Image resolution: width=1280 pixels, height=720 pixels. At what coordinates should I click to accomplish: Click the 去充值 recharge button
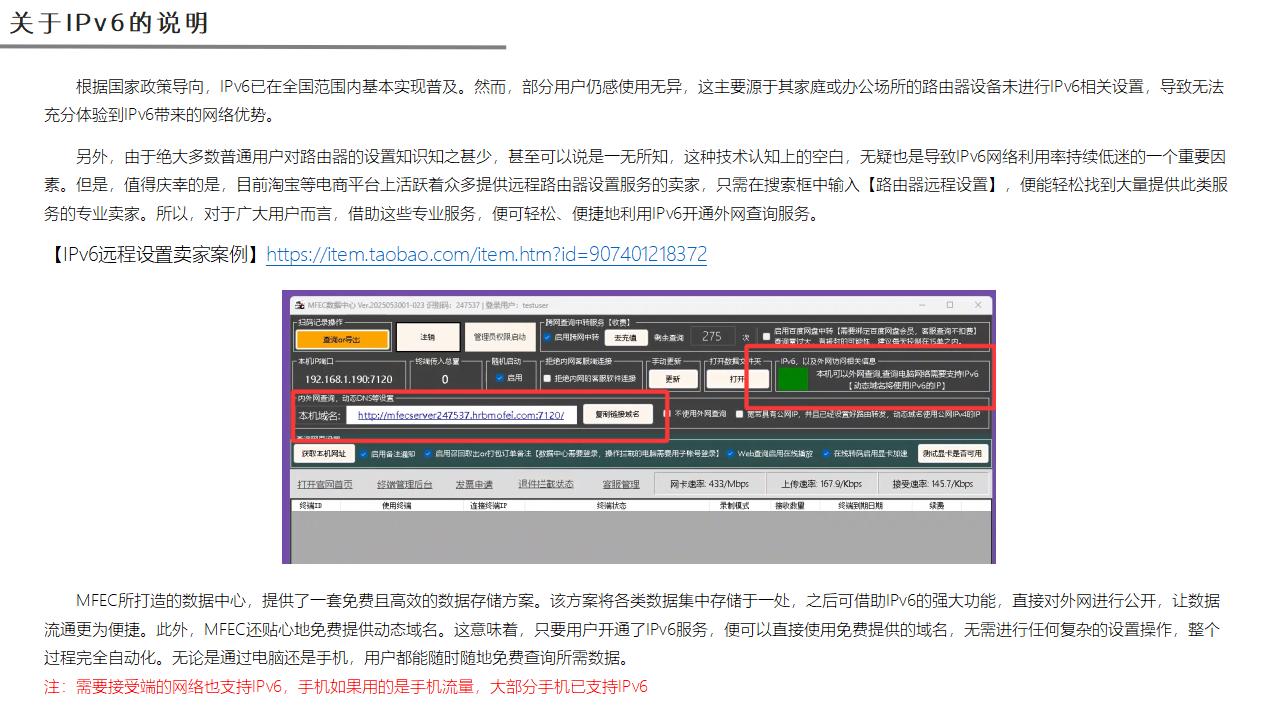625,338
